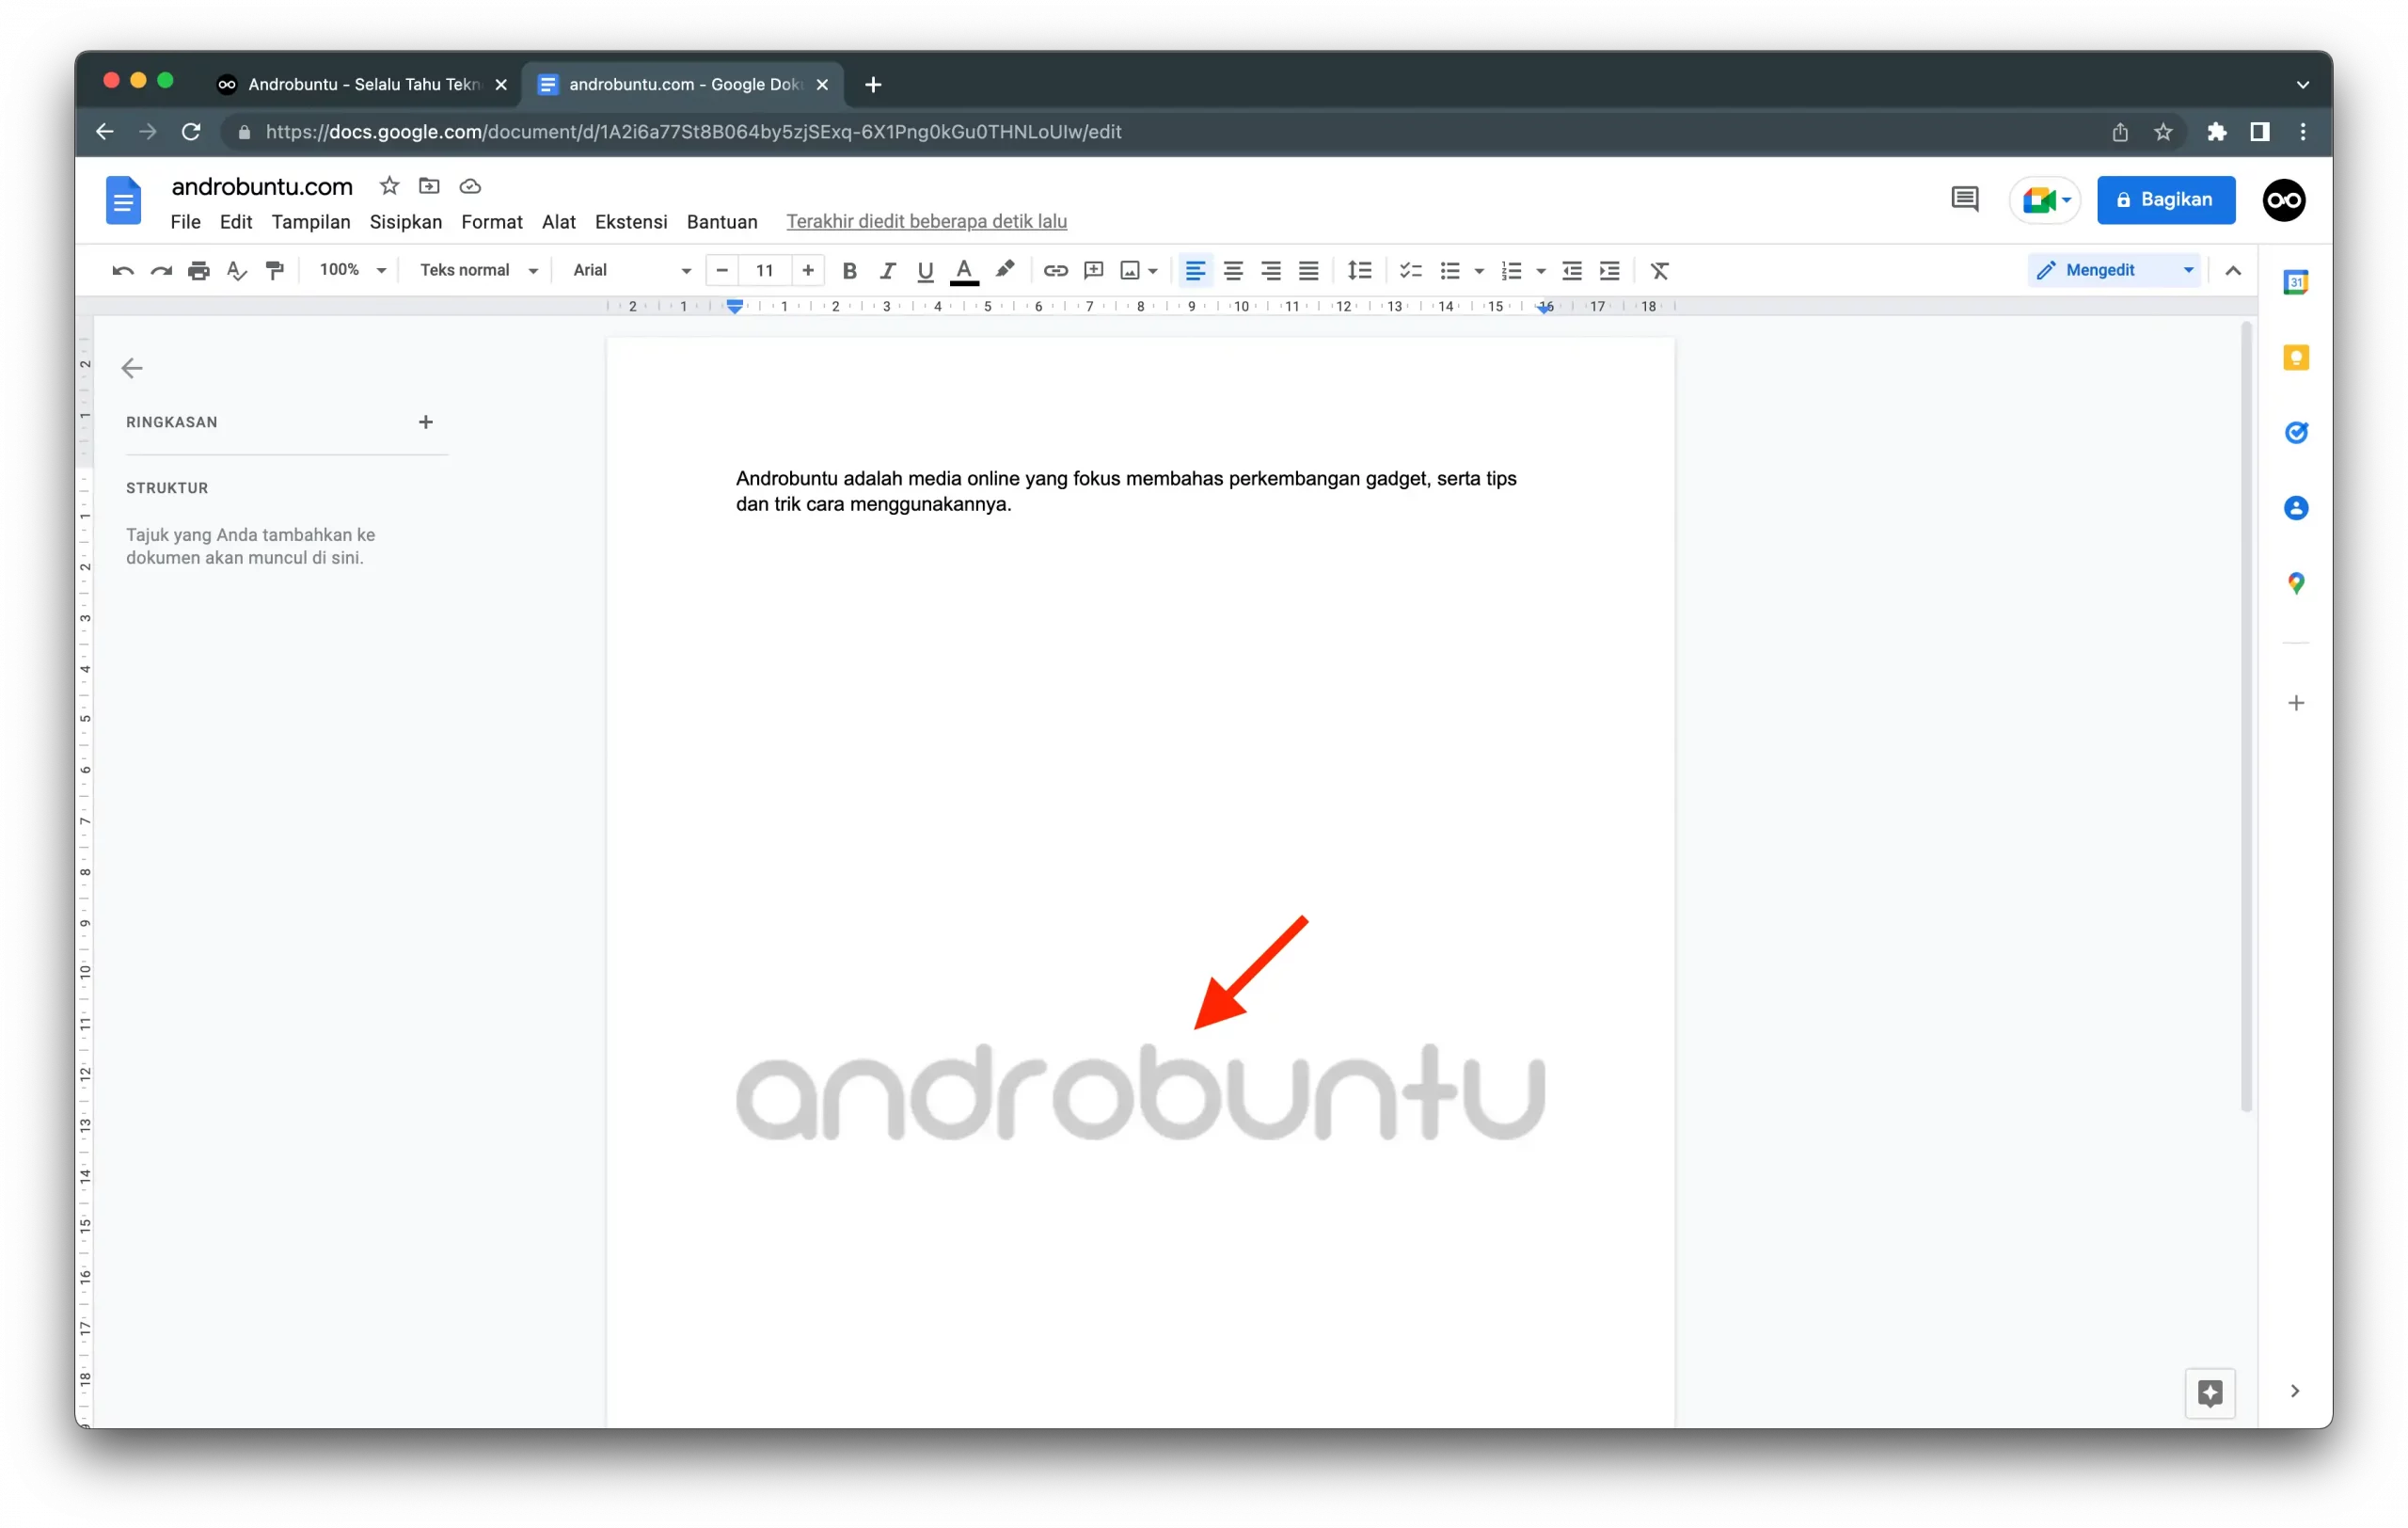
Task: Open the 100% zoom dropdown
Action: click(349, 270)
